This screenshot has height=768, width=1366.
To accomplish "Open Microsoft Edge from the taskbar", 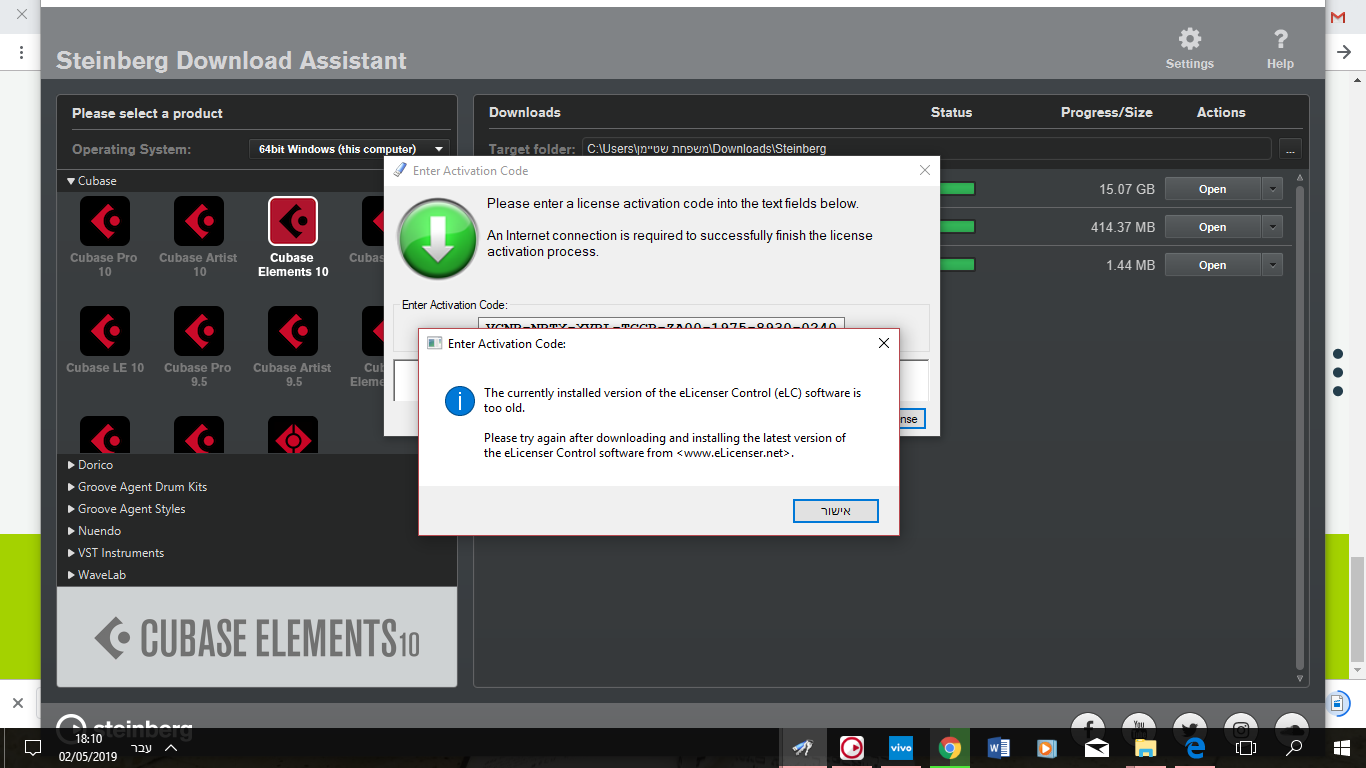I will [1194, 748].
